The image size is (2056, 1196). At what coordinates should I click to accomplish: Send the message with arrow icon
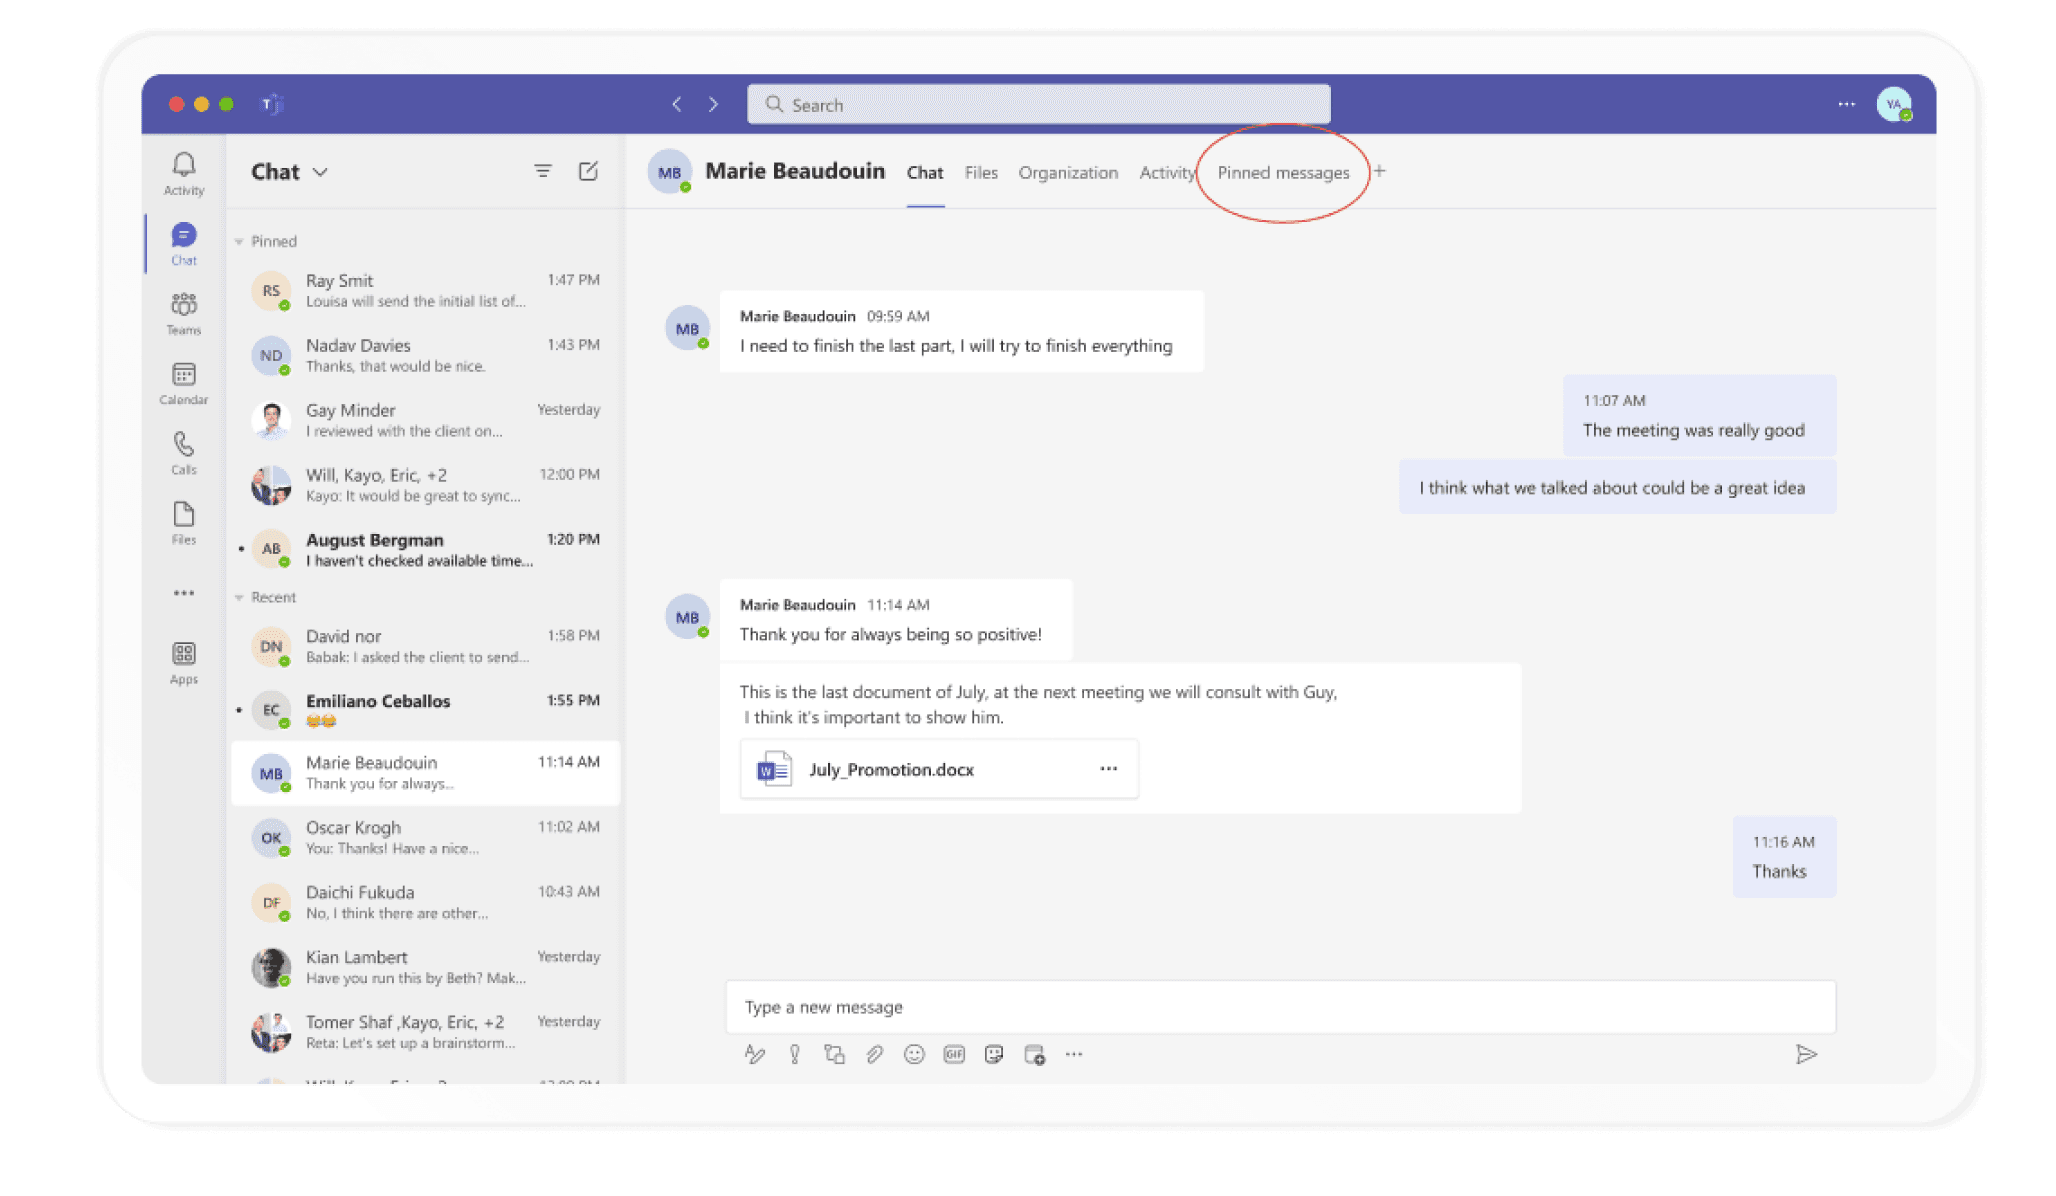1806,1054
